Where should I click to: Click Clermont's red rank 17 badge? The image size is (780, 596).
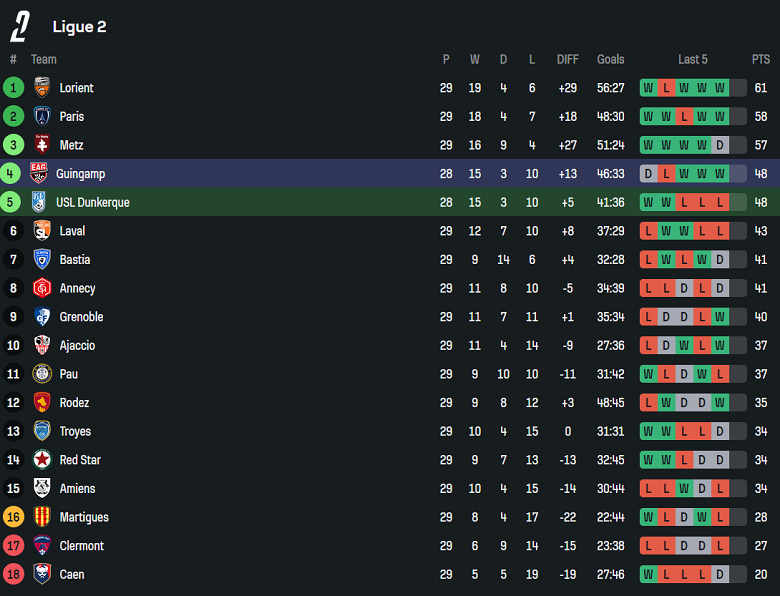click(13, 546)
